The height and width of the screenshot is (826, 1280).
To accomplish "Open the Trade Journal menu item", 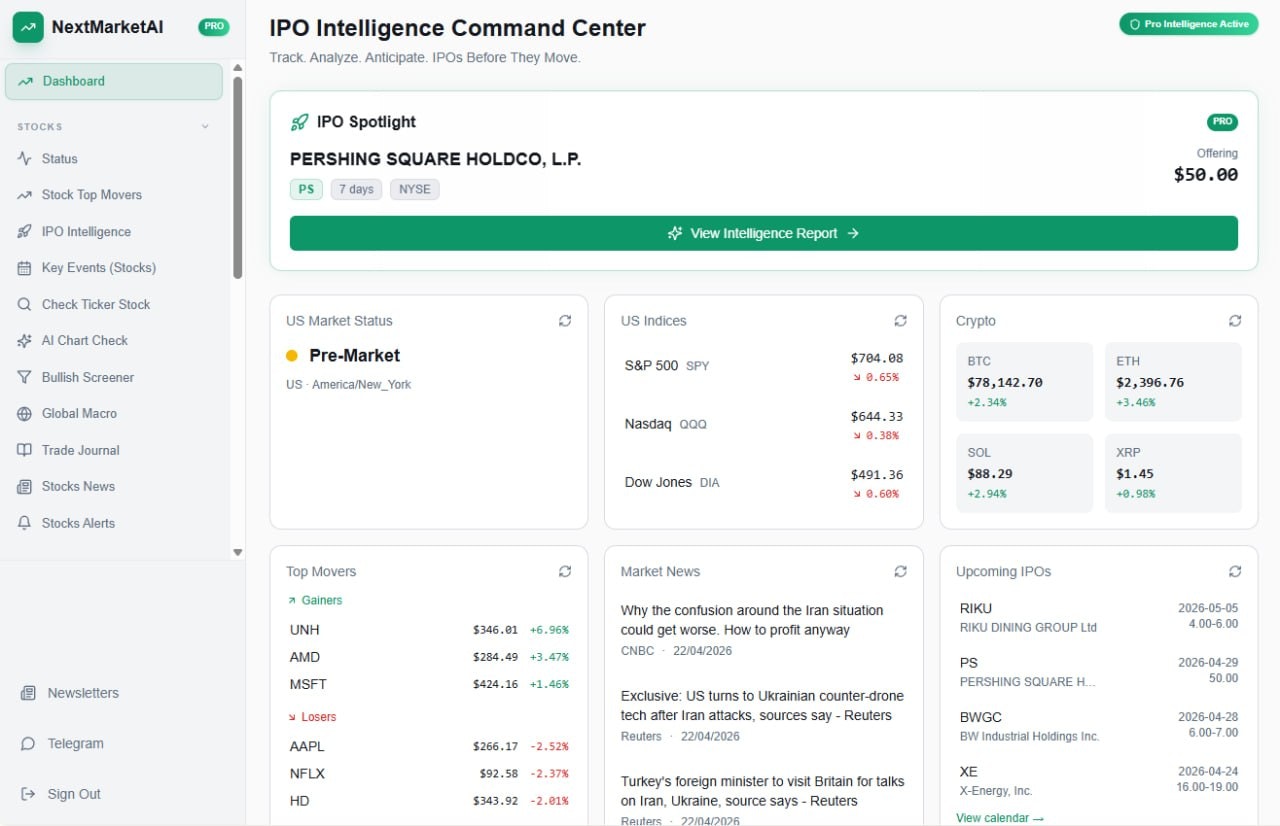I will point(114,450).
